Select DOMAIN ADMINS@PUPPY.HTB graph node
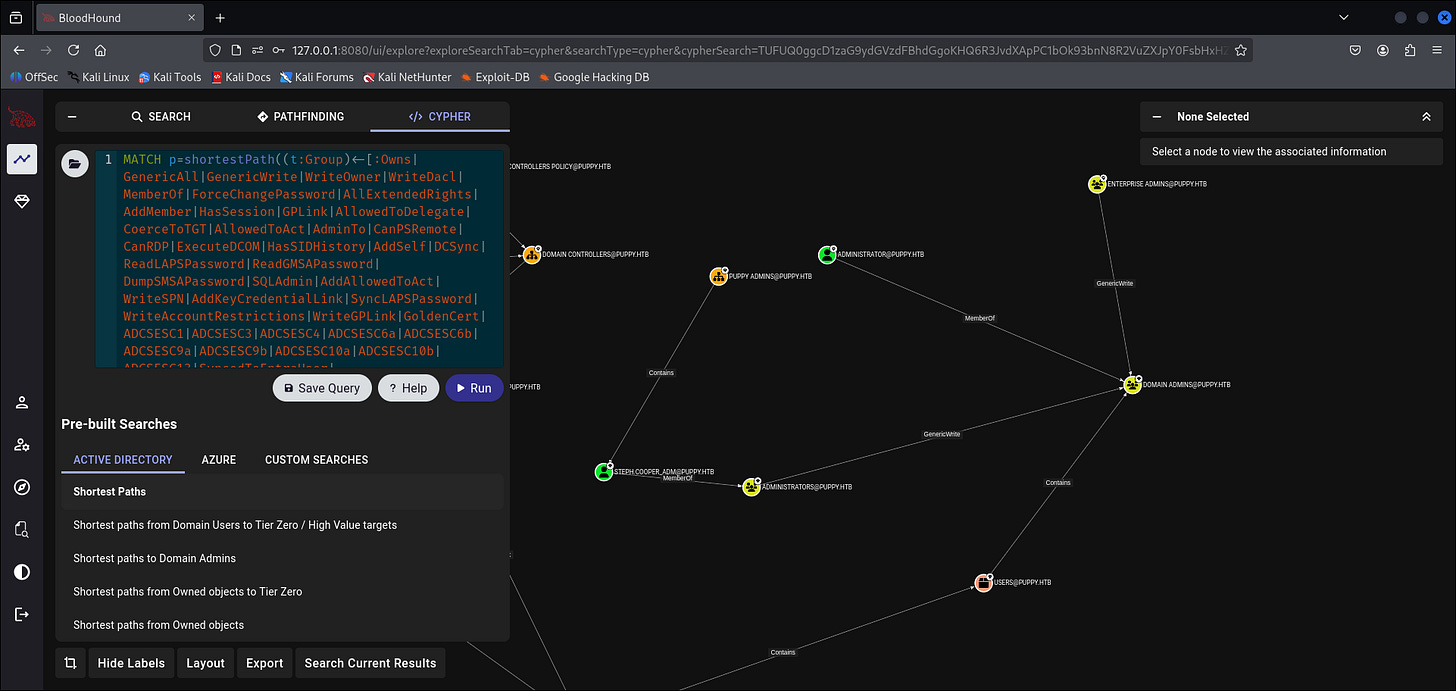The width and height of the screenshot is (1456, 691). pyautogui.click(x=1132, y=385)
